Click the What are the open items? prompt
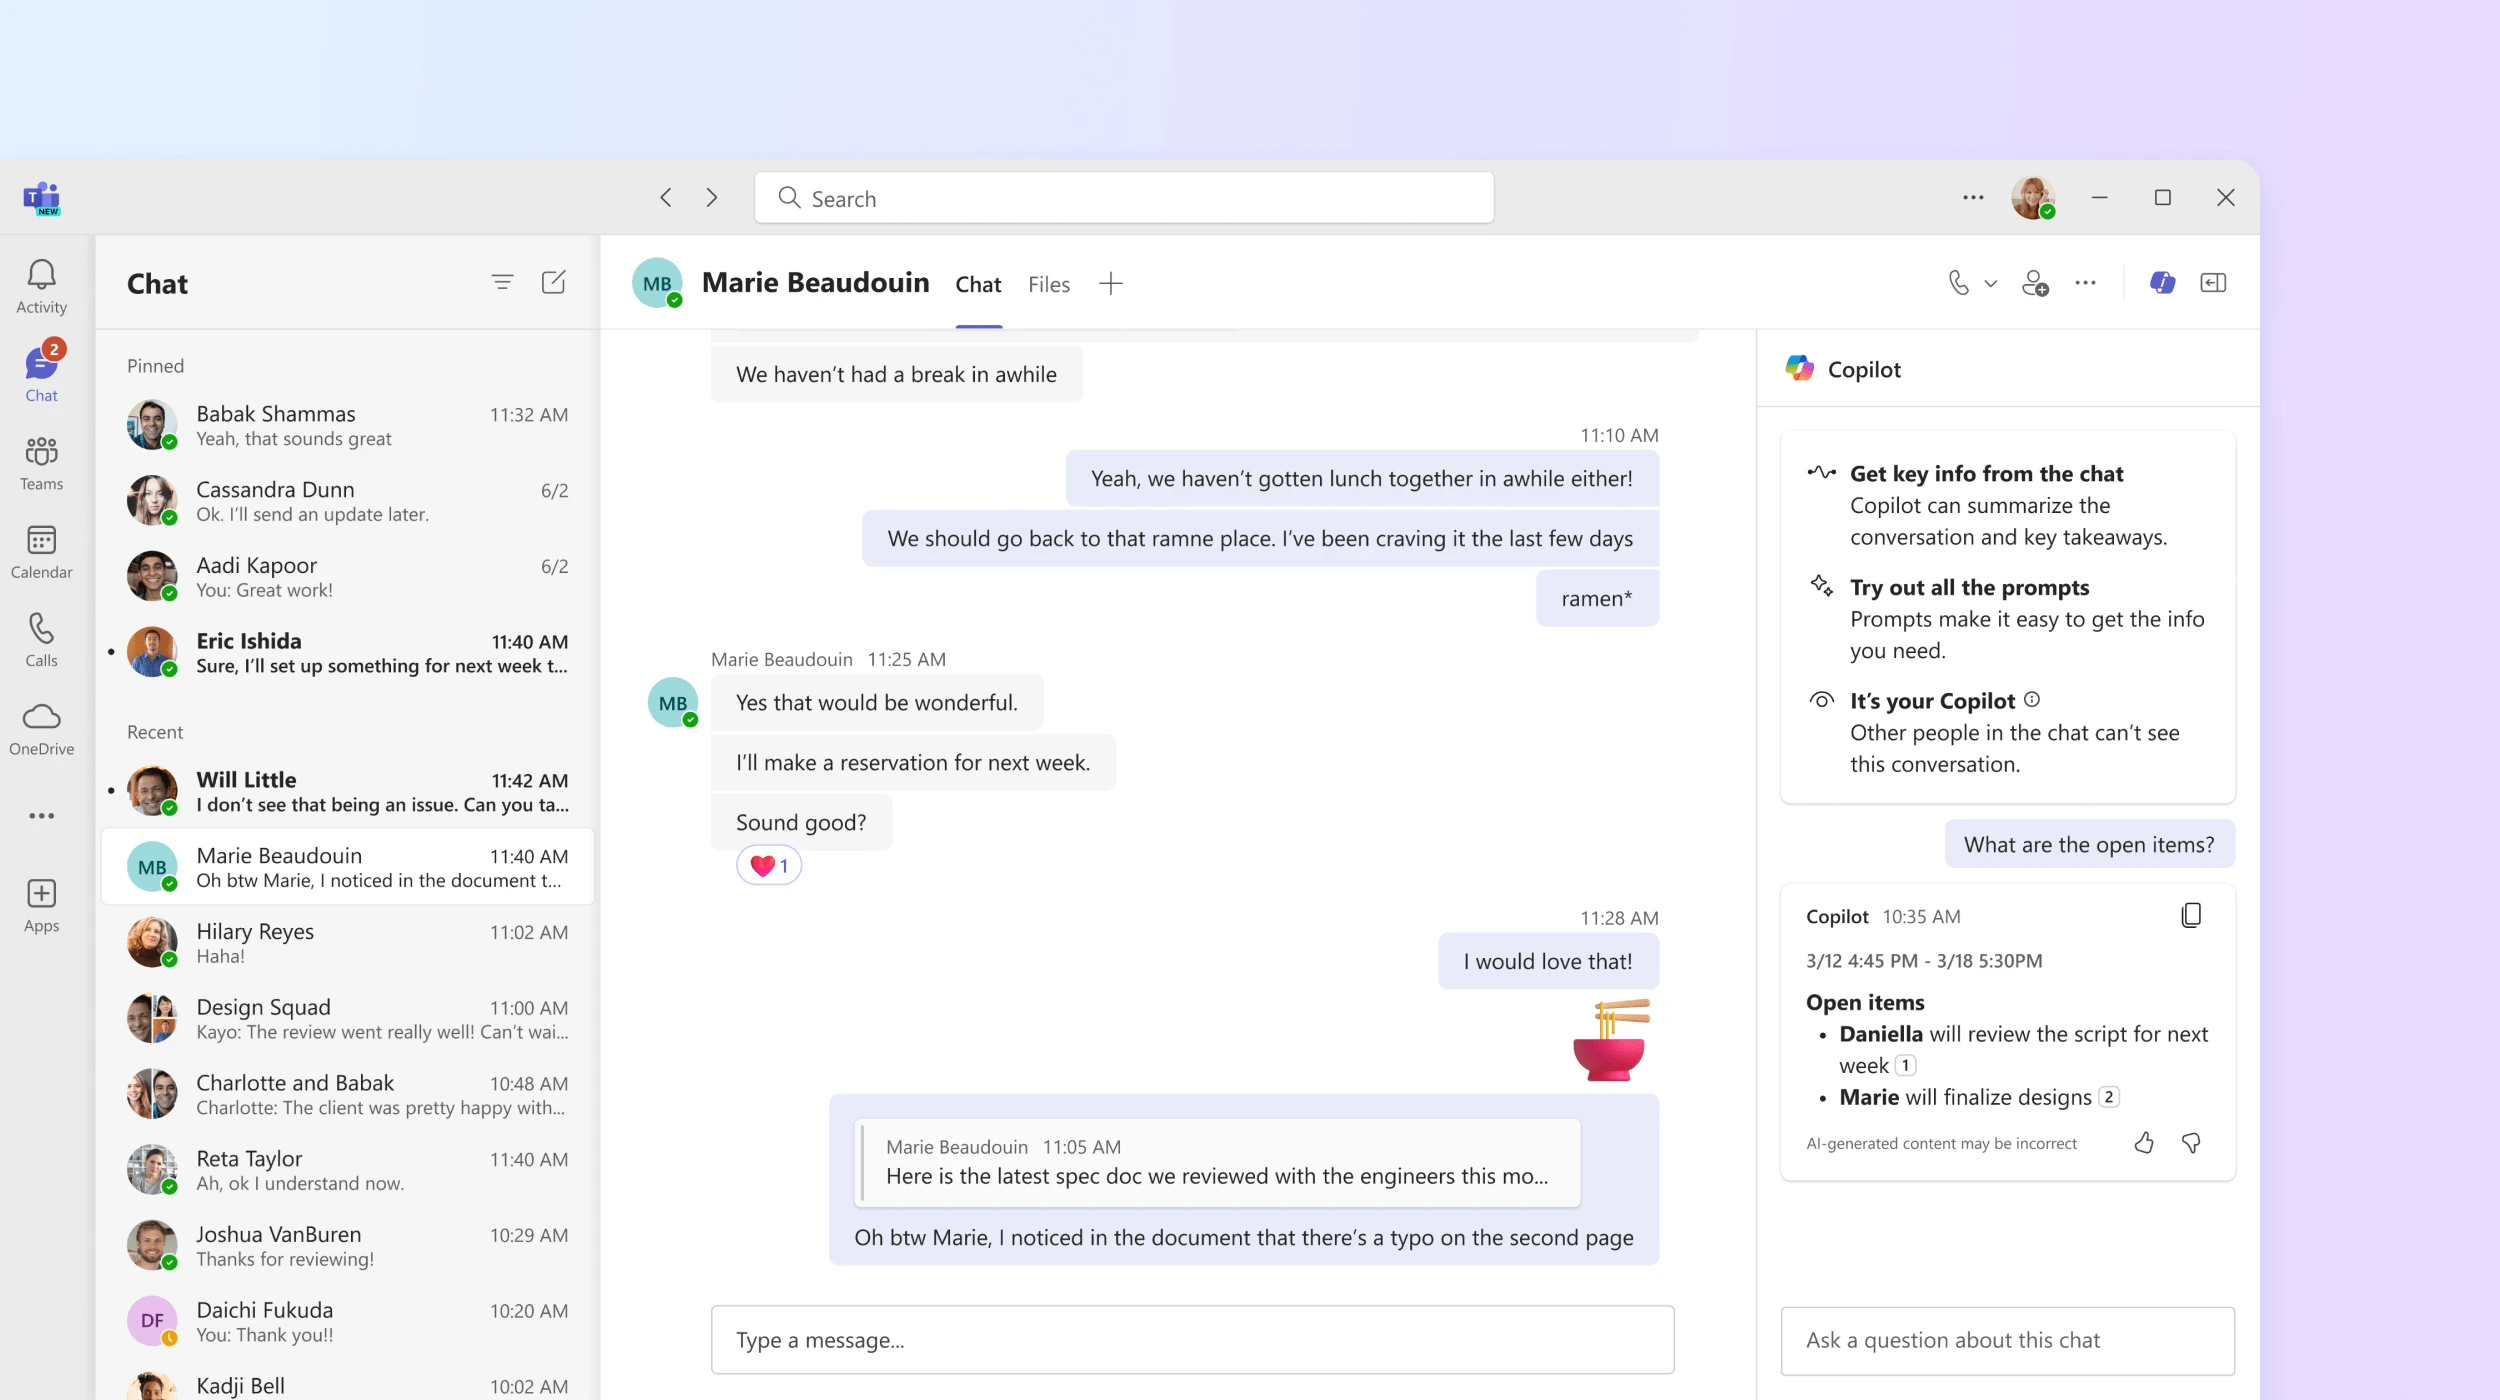The image size is (2500, 1400). point(2089,845)
